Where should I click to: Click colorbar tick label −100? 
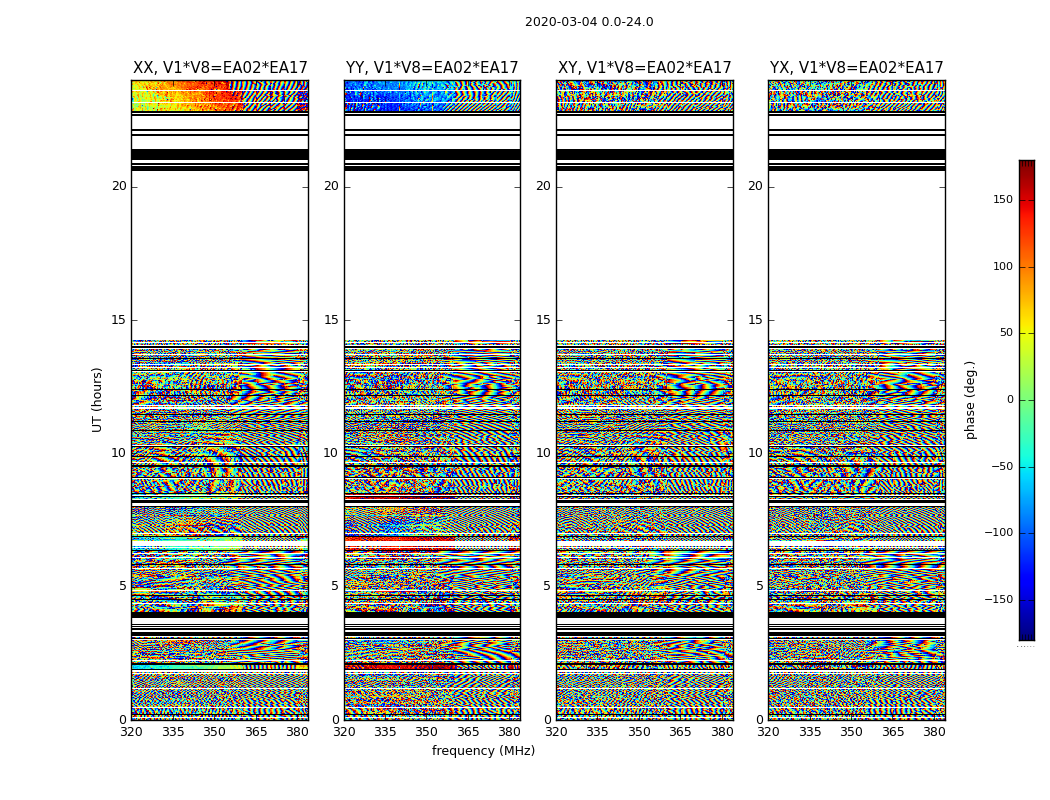click(998, 532)
